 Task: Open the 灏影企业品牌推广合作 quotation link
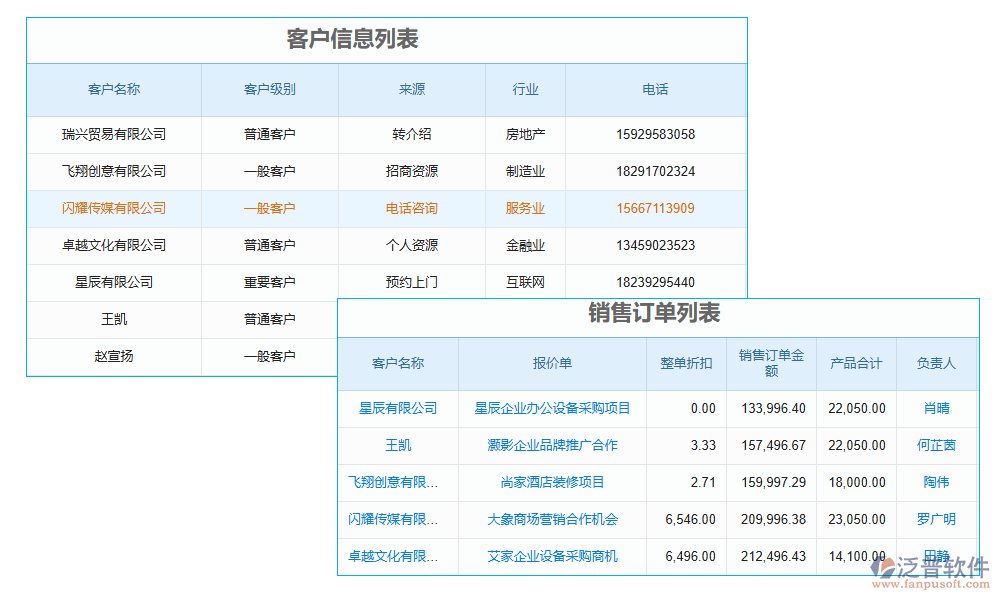point(552,445)
